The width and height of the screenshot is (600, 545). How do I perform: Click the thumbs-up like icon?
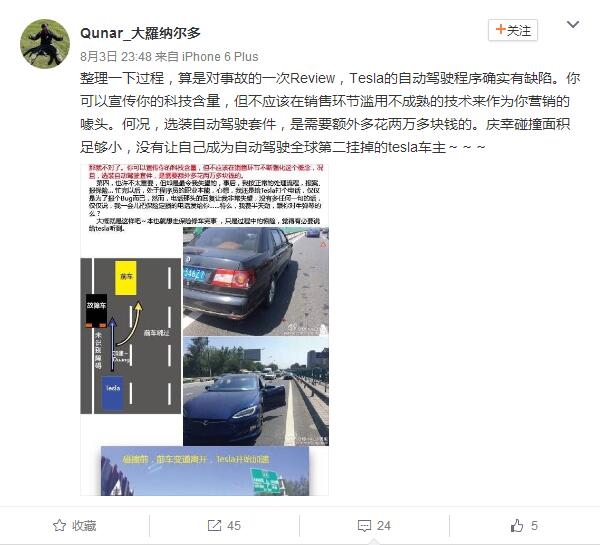tap(517, 525)
